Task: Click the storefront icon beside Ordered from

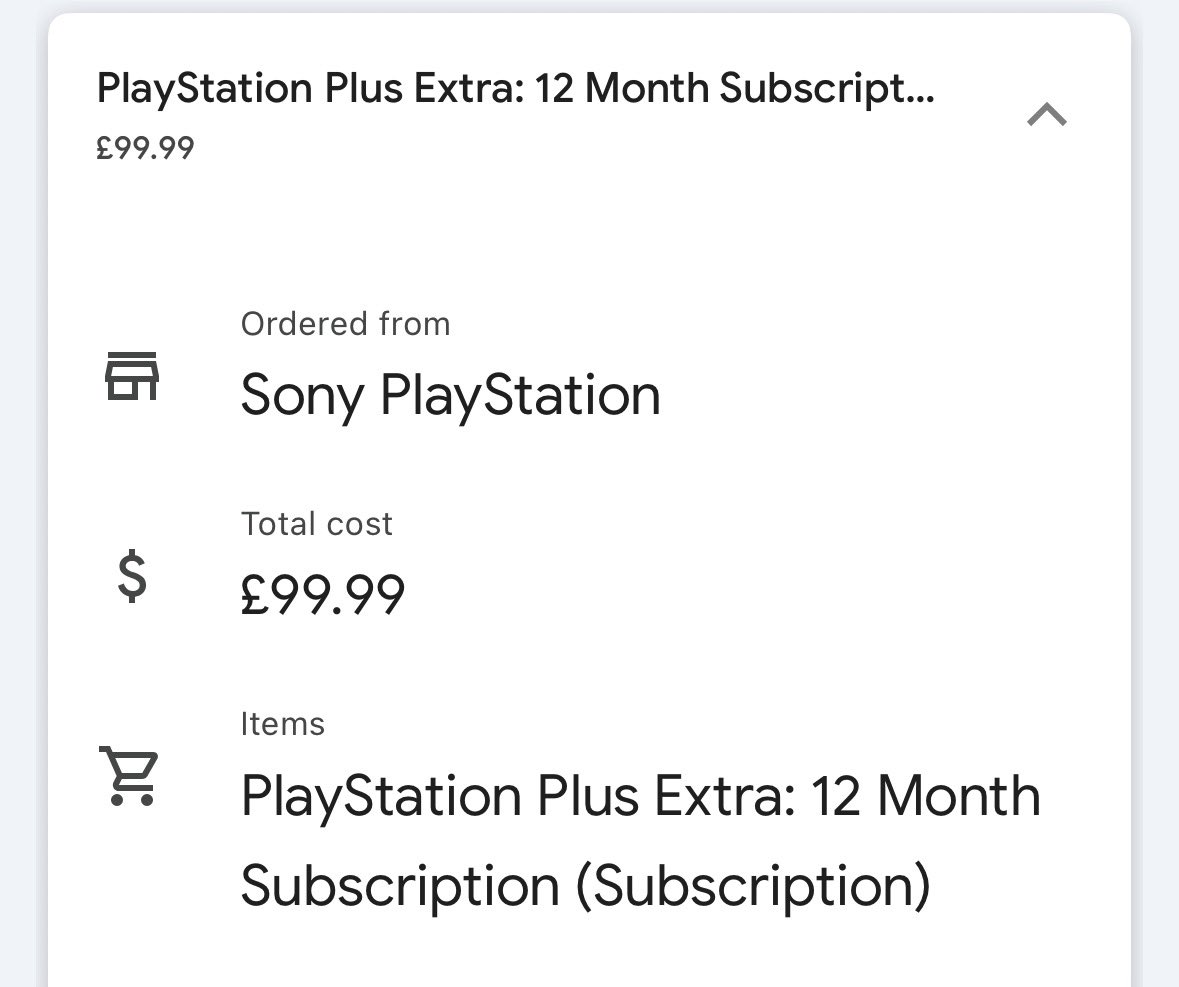Action: [132, 375]
